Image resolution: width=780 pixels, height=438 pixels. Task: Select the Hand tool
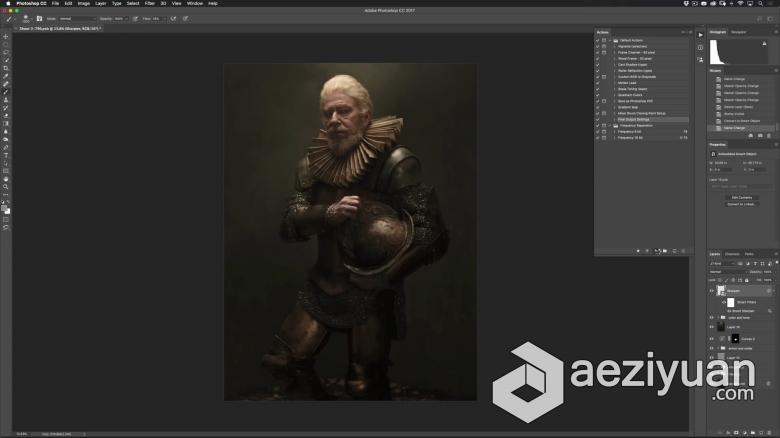pos(5,179)
